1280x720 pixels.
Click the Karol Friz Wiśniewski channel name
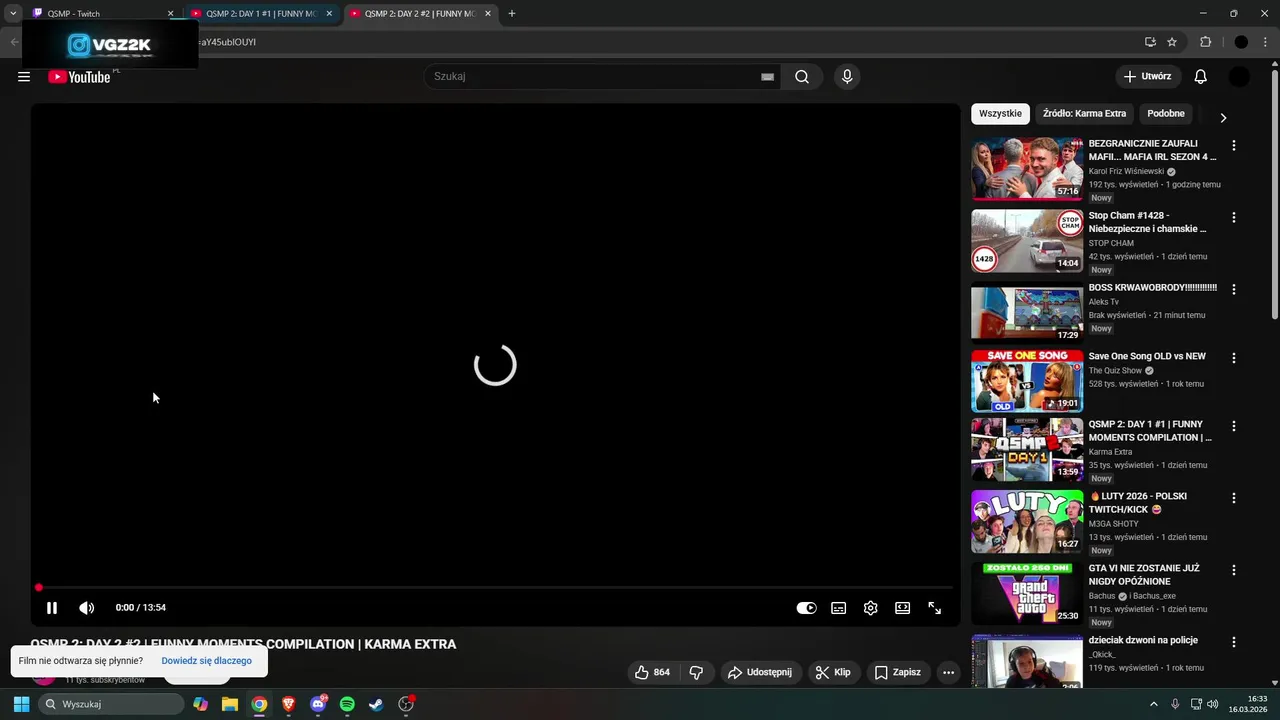[x=1126, y=171]
